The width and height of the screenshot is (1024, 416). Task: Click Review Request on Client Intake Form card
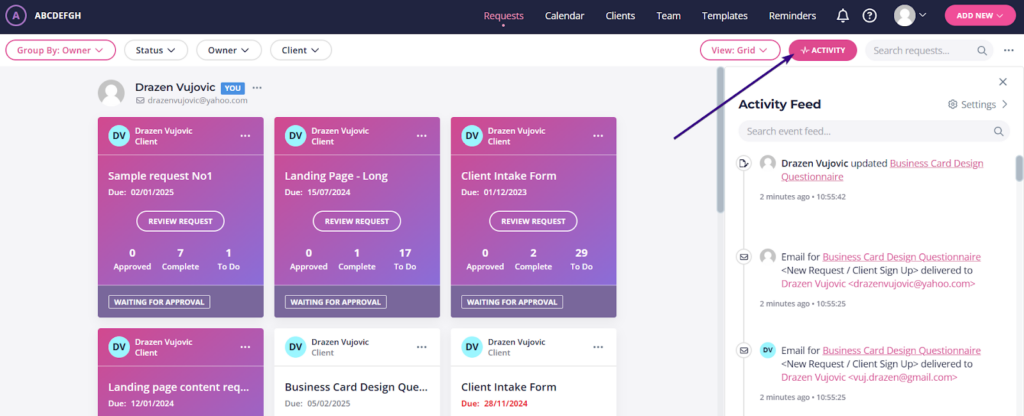tap(533, 221)
